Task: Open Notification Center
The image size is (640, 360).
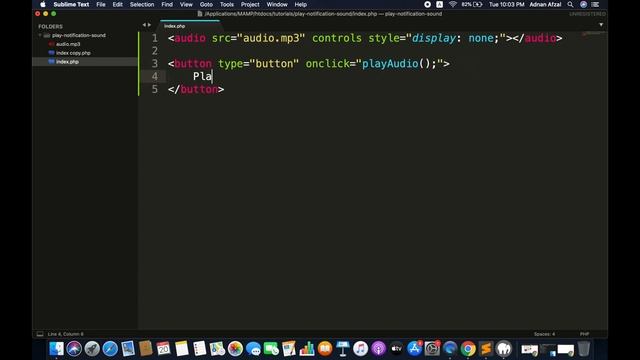Action: click(596, 4)
